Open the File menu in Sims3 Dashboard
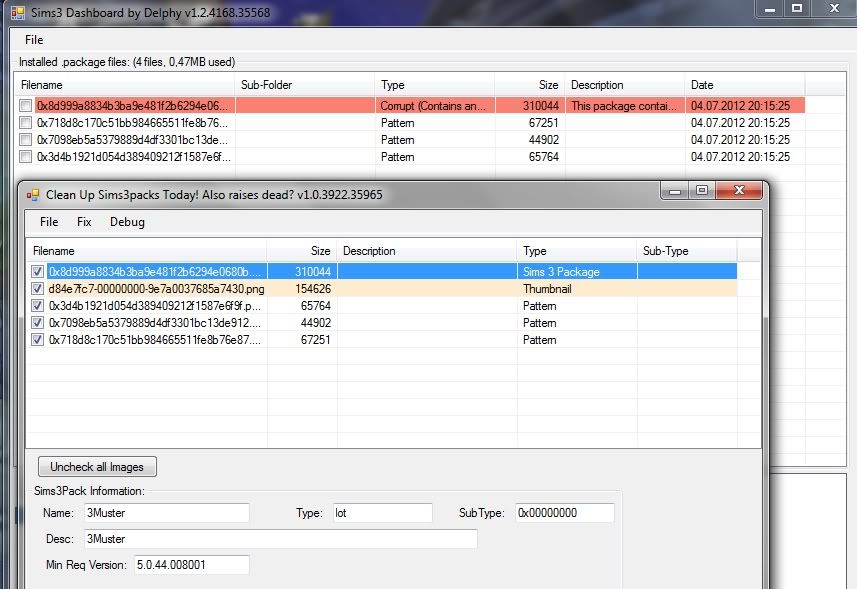Image resolution: width=857 pixels, height=589 pixels. pyautogui.click(x=34, y=40)
